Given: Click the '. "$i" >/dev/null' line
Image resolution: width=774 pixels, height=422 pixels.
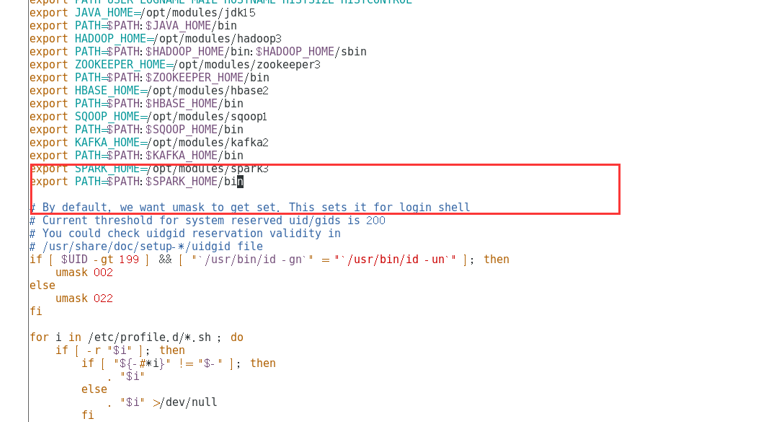Looking at the screenshot, I should 162,402.
